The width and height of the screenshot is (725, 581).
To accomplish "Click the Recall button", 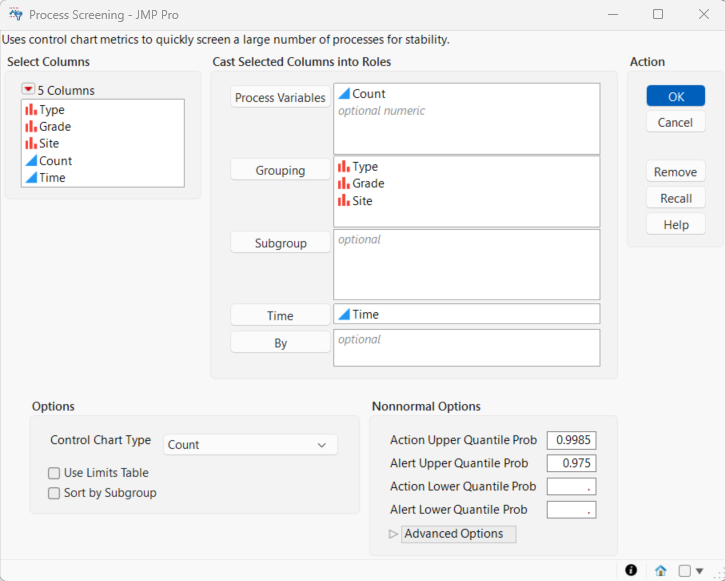I will tap(676, 198).
